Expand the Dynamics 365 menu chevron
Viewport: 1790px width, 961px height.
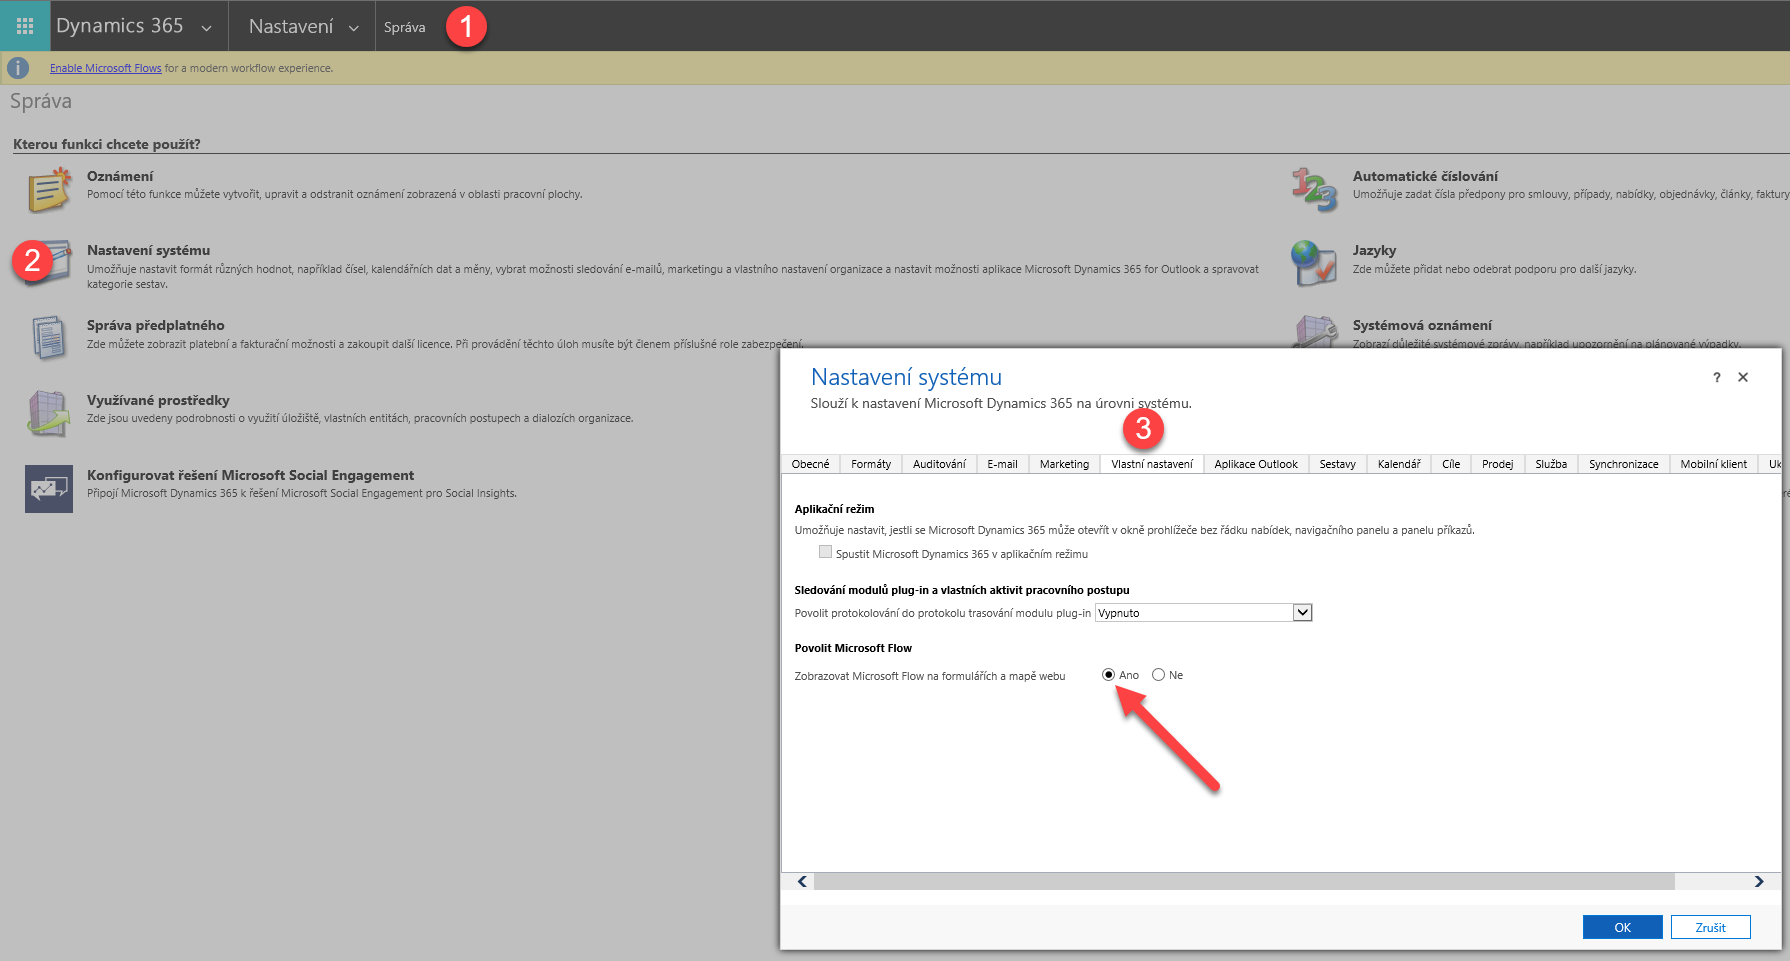click(207, 28)
